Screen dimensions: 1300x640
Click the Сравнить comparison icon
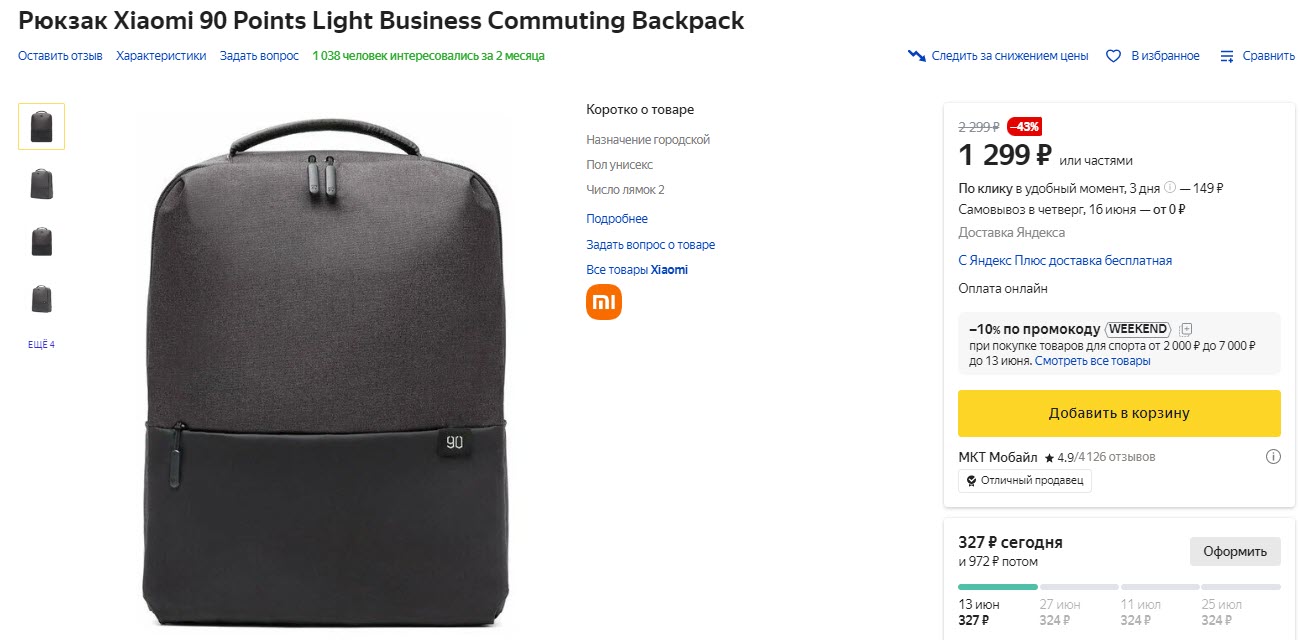point(1226,56)
